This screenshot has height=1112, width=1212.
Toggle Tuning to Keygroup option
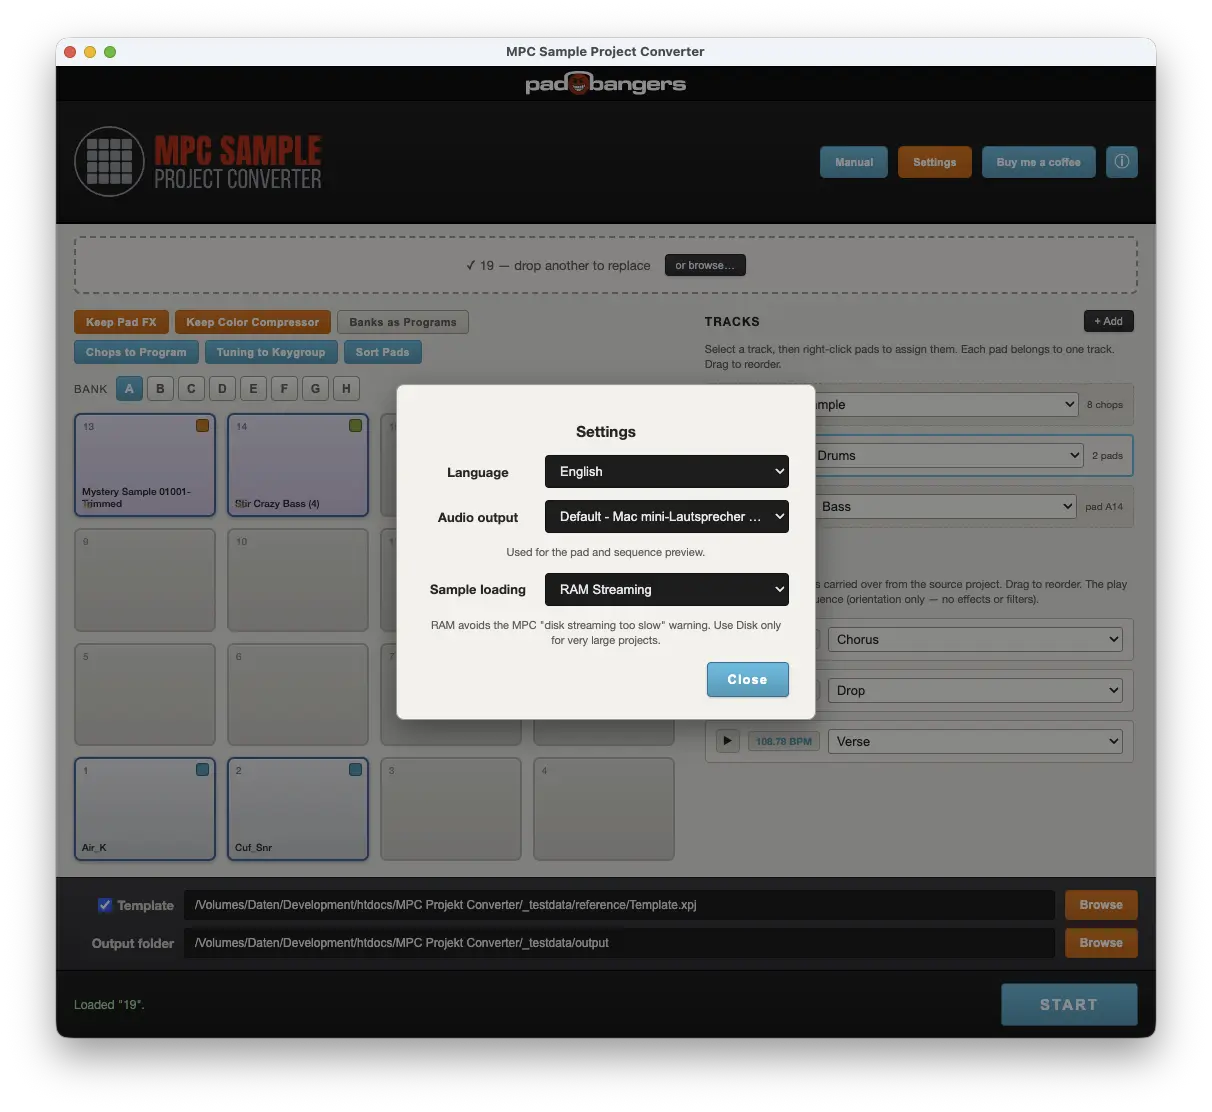click(271, 352)
